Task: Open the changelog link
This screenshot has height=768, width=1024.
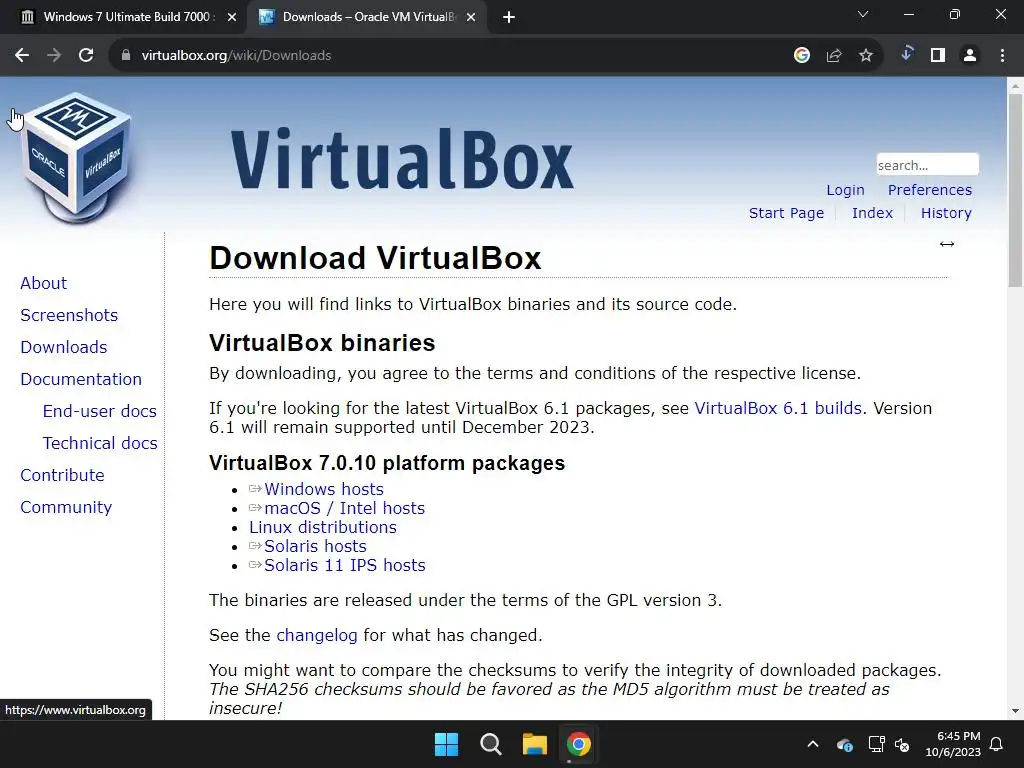Action: tap(317, 635)
